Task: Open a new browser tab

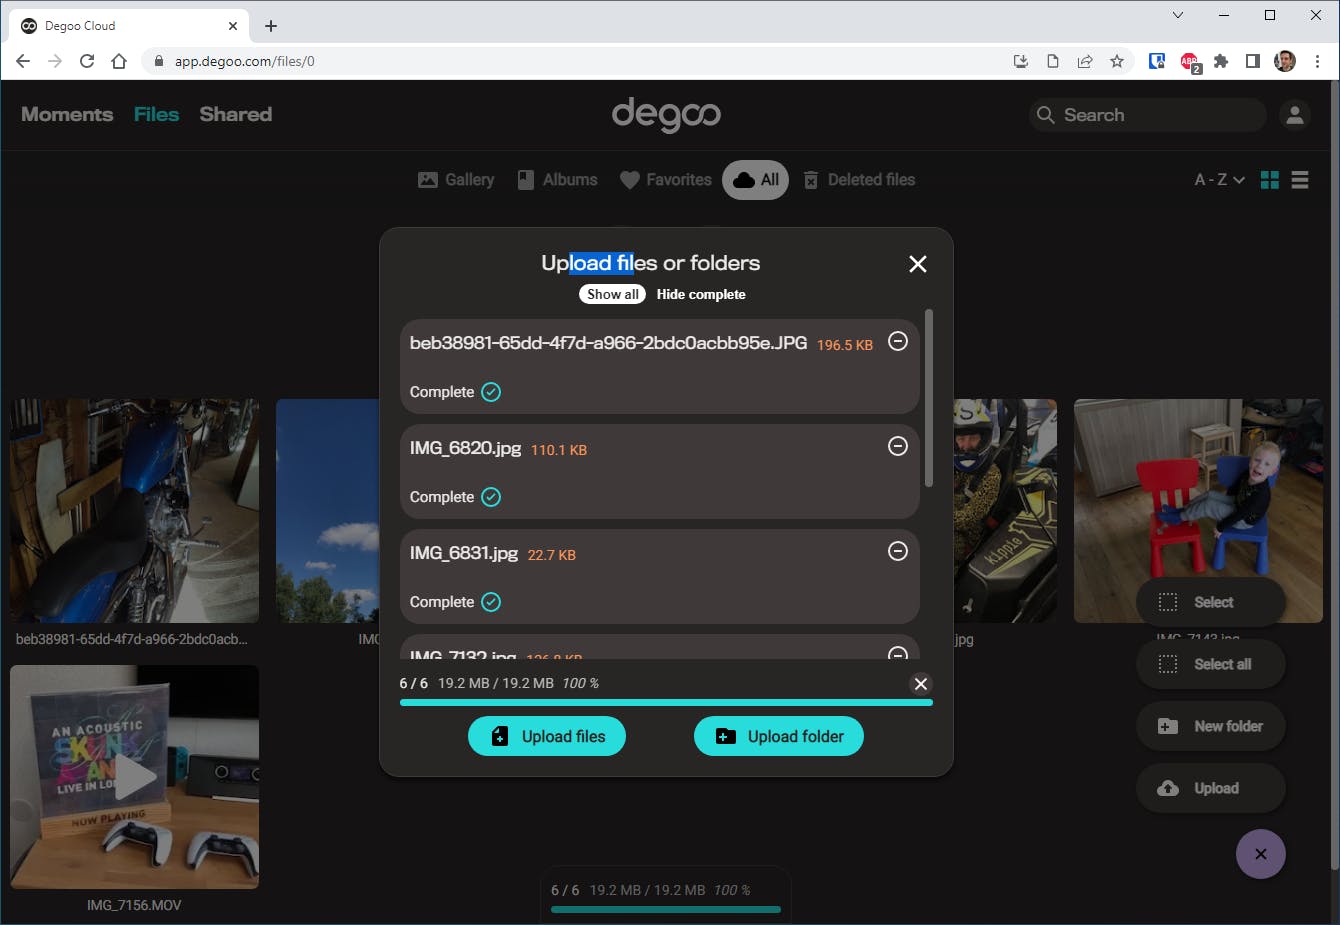Action: pos(271,26)
